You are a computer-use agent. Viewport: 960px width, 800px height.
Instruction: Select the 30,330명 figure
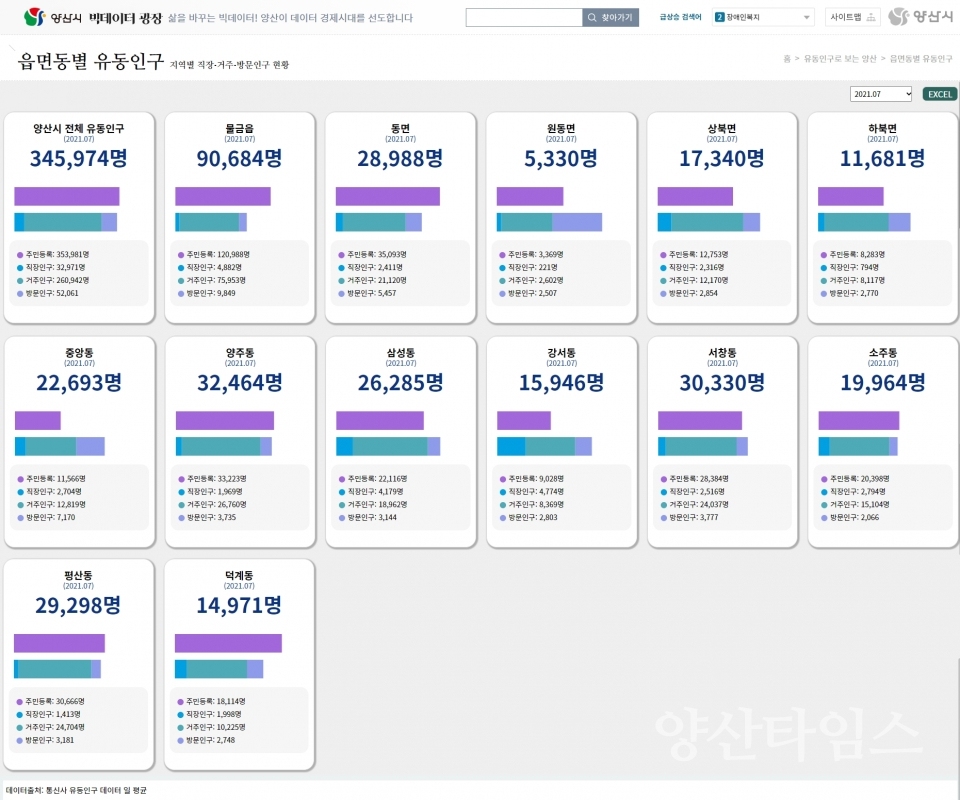(722, 383)
